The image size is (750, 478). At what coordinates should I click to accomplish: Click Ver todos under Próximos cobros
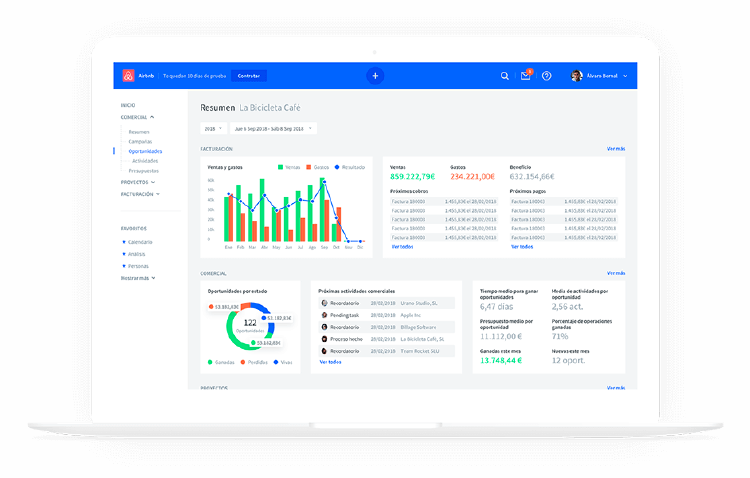point(402,246)
